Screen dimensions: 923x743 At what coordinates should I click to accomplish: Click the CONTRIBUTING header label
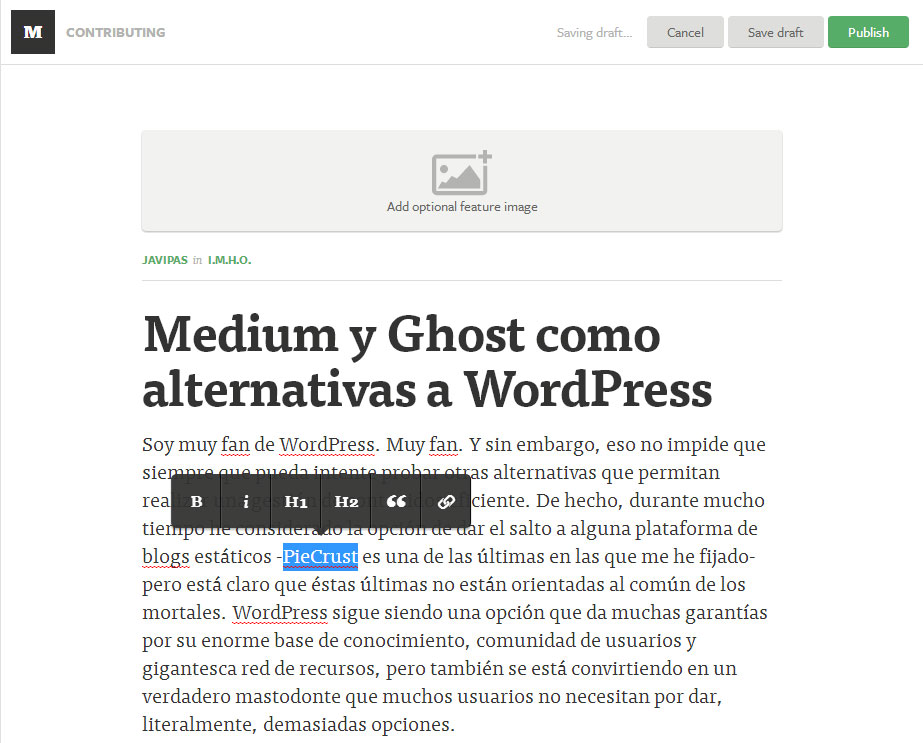(x=116, y=32)
